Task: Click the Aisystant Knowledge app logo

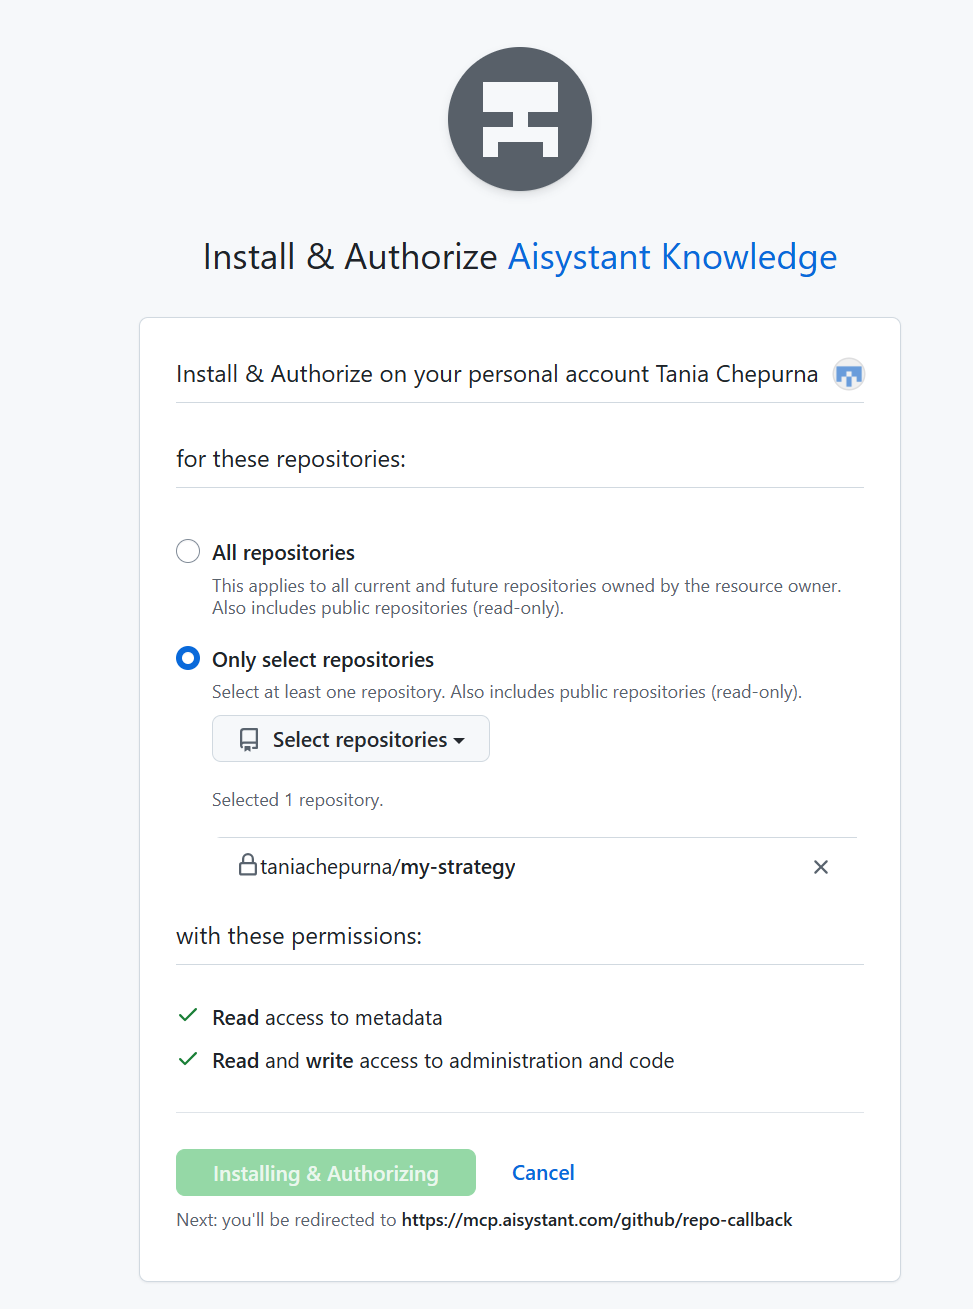Action: click(519, 119)
